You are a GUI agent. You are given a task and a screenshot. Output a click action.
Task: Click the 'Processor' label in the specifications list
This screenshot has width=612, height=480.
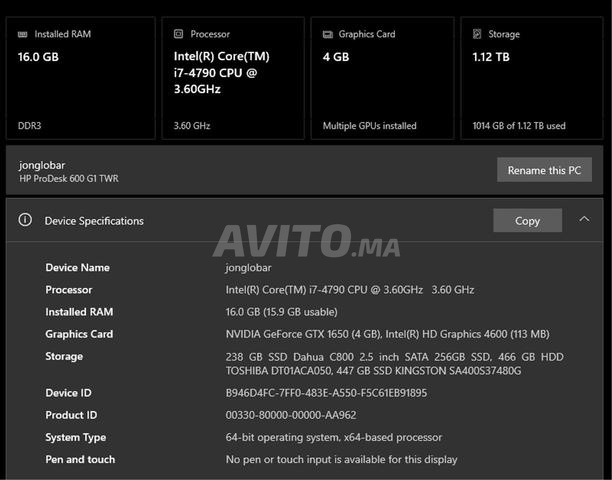point(69,290)
